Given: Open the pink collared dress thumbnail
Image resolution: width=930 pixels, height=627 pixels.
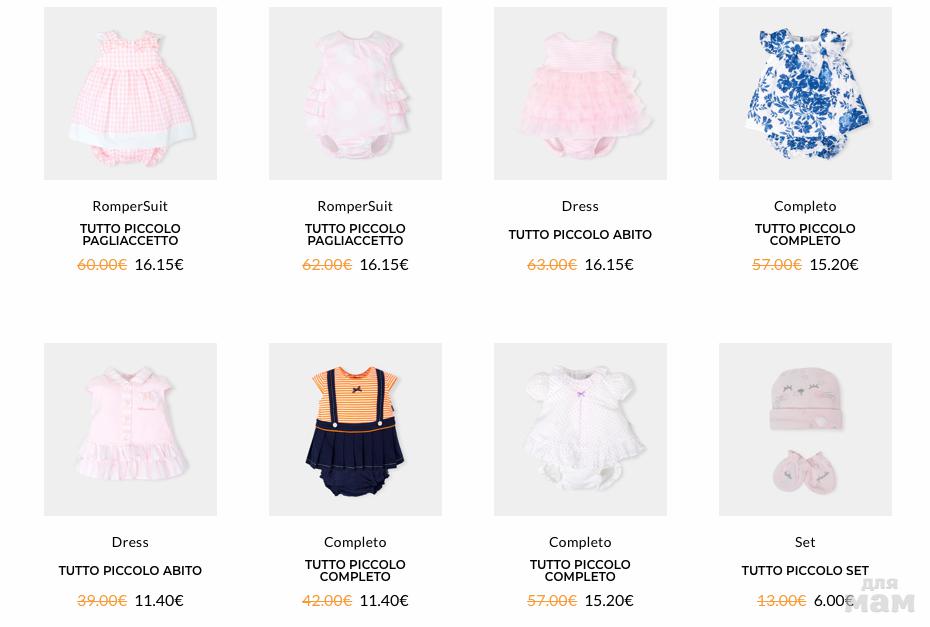Looking at the screenshot, I should [x=130, y=429].
